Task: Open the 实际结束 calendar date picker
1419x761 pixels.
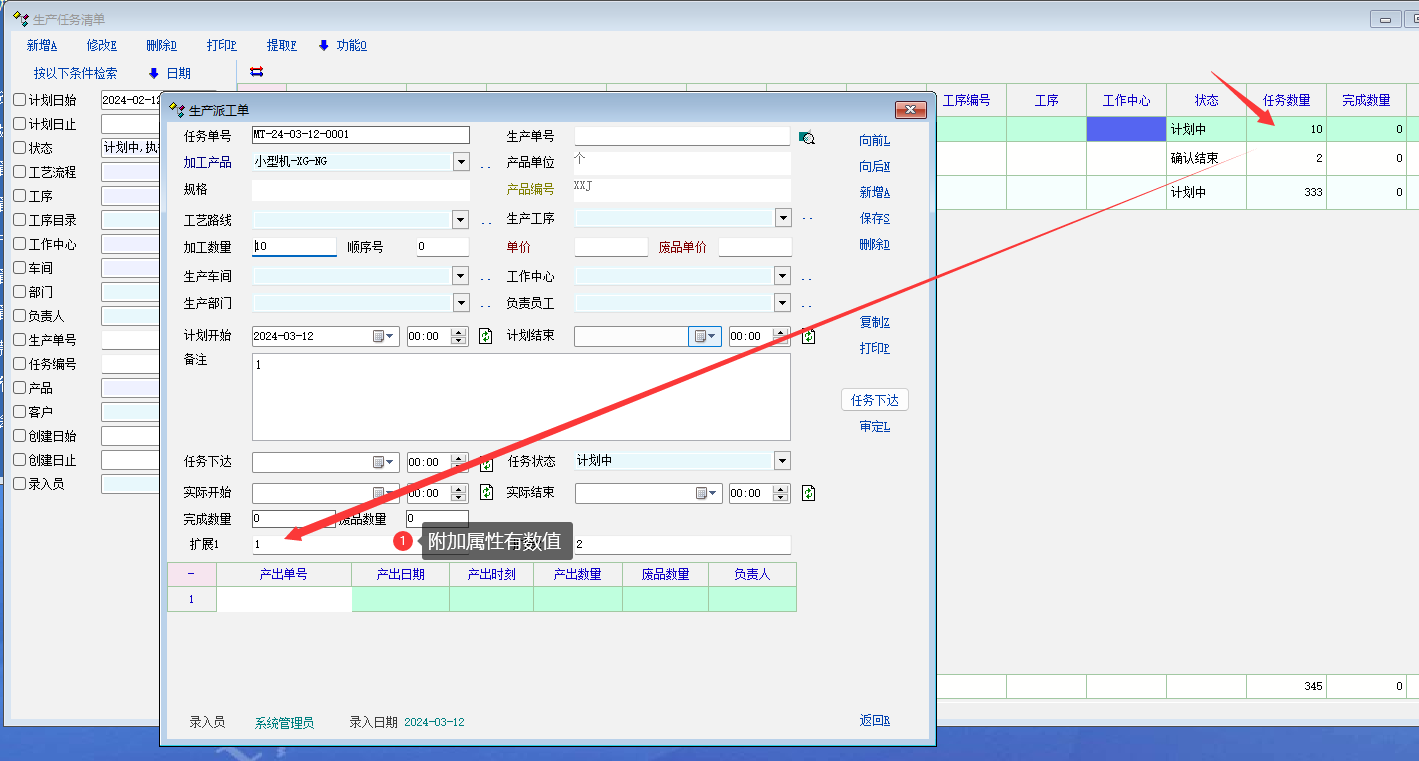Action: click(x=707, y=493)
